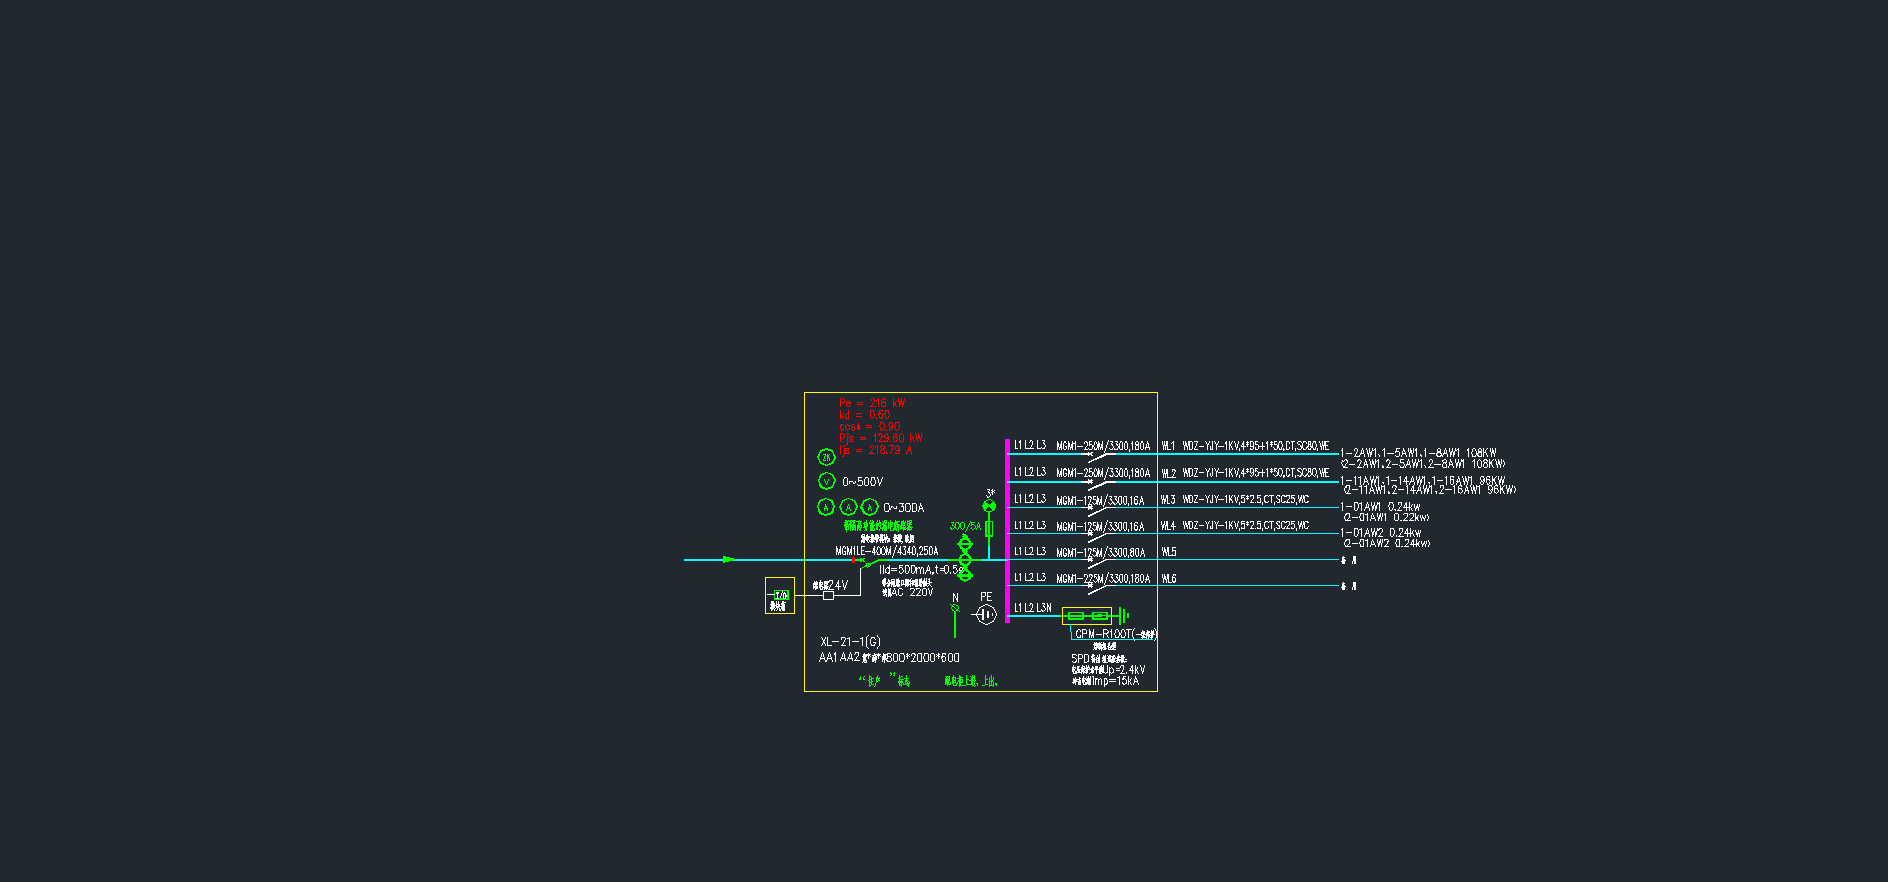Image resolution: width=1888 pixels, height=882 pixels.
Task: Select the L1 L2 L3N phase label
Action: pyautogui.click(x=1032, y=608)
